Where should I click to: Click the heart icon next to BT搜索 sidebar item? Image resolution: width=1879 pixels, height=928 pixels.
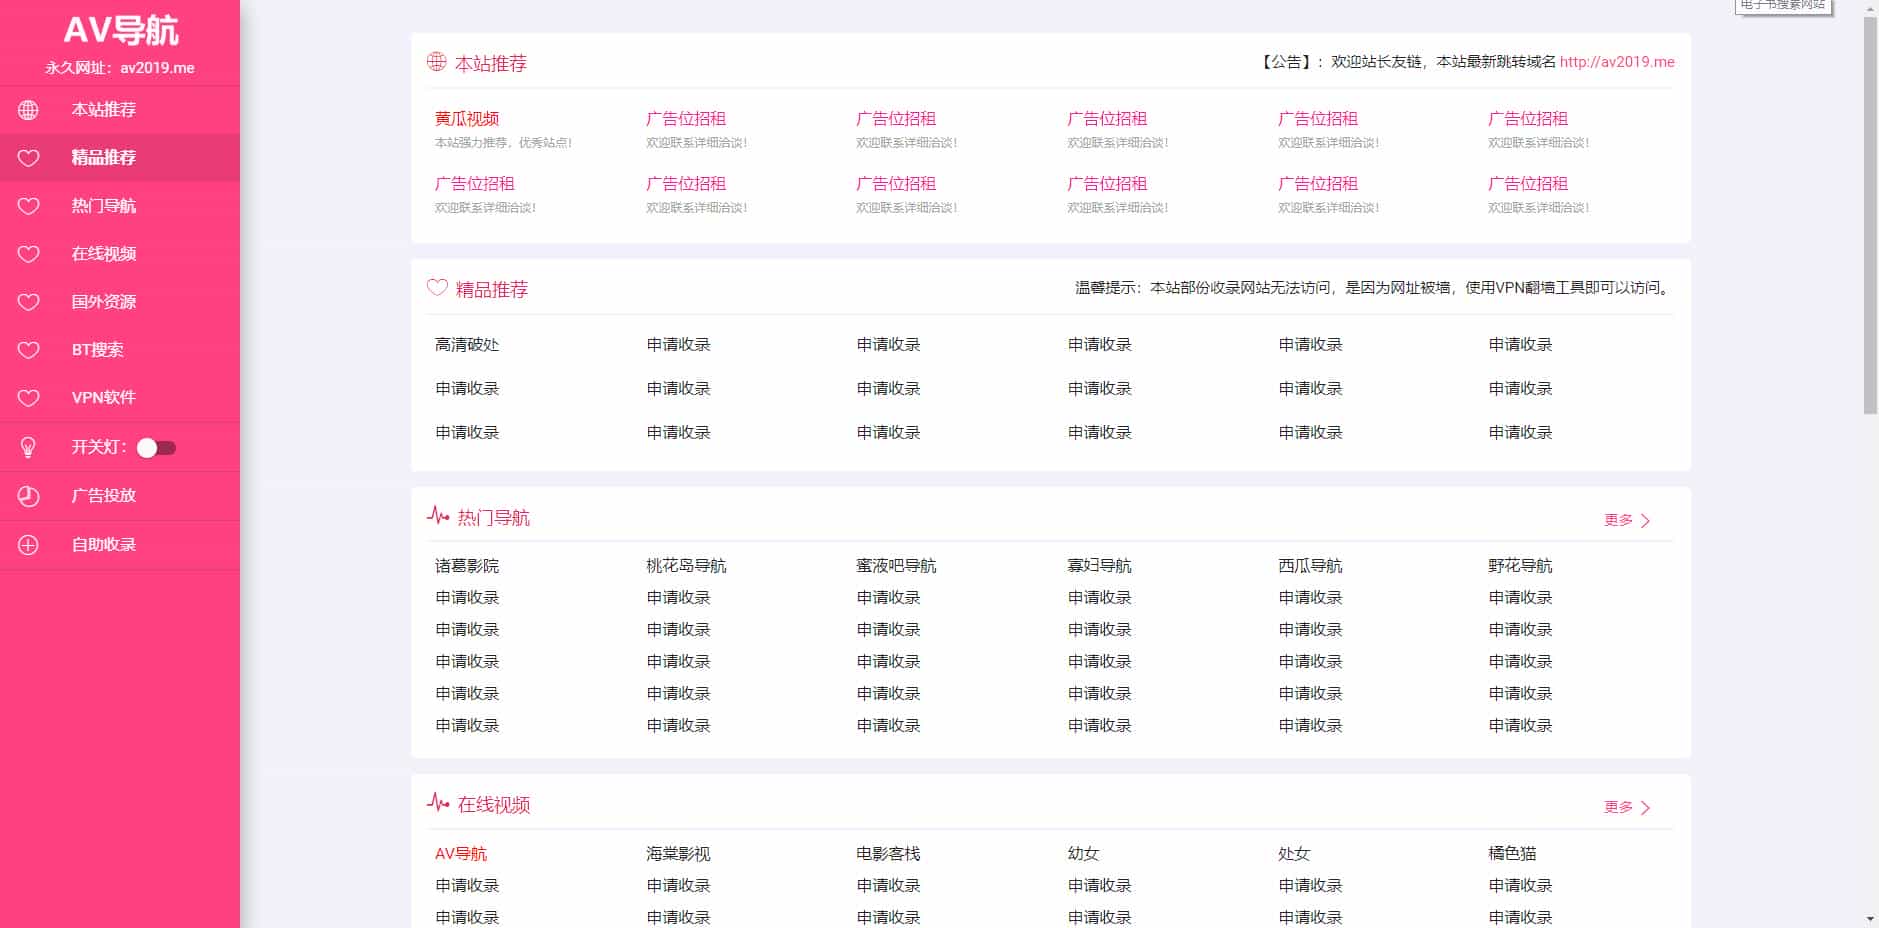coord(28,350)
